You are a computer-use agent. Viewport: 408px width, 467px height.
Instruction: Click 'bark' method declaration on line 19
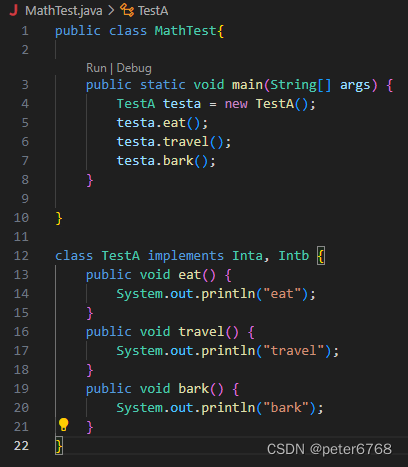(194, 389)
